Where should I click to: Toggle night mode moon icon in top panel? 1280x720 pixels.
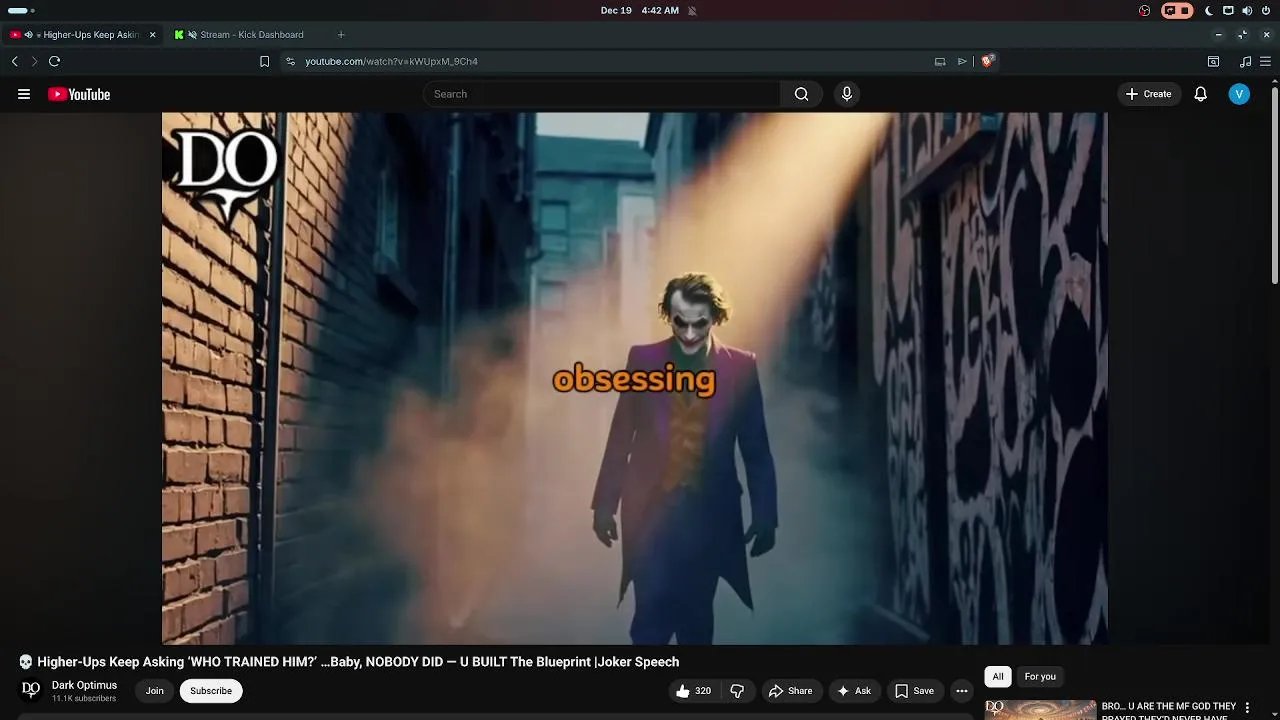coord(1208,11)
